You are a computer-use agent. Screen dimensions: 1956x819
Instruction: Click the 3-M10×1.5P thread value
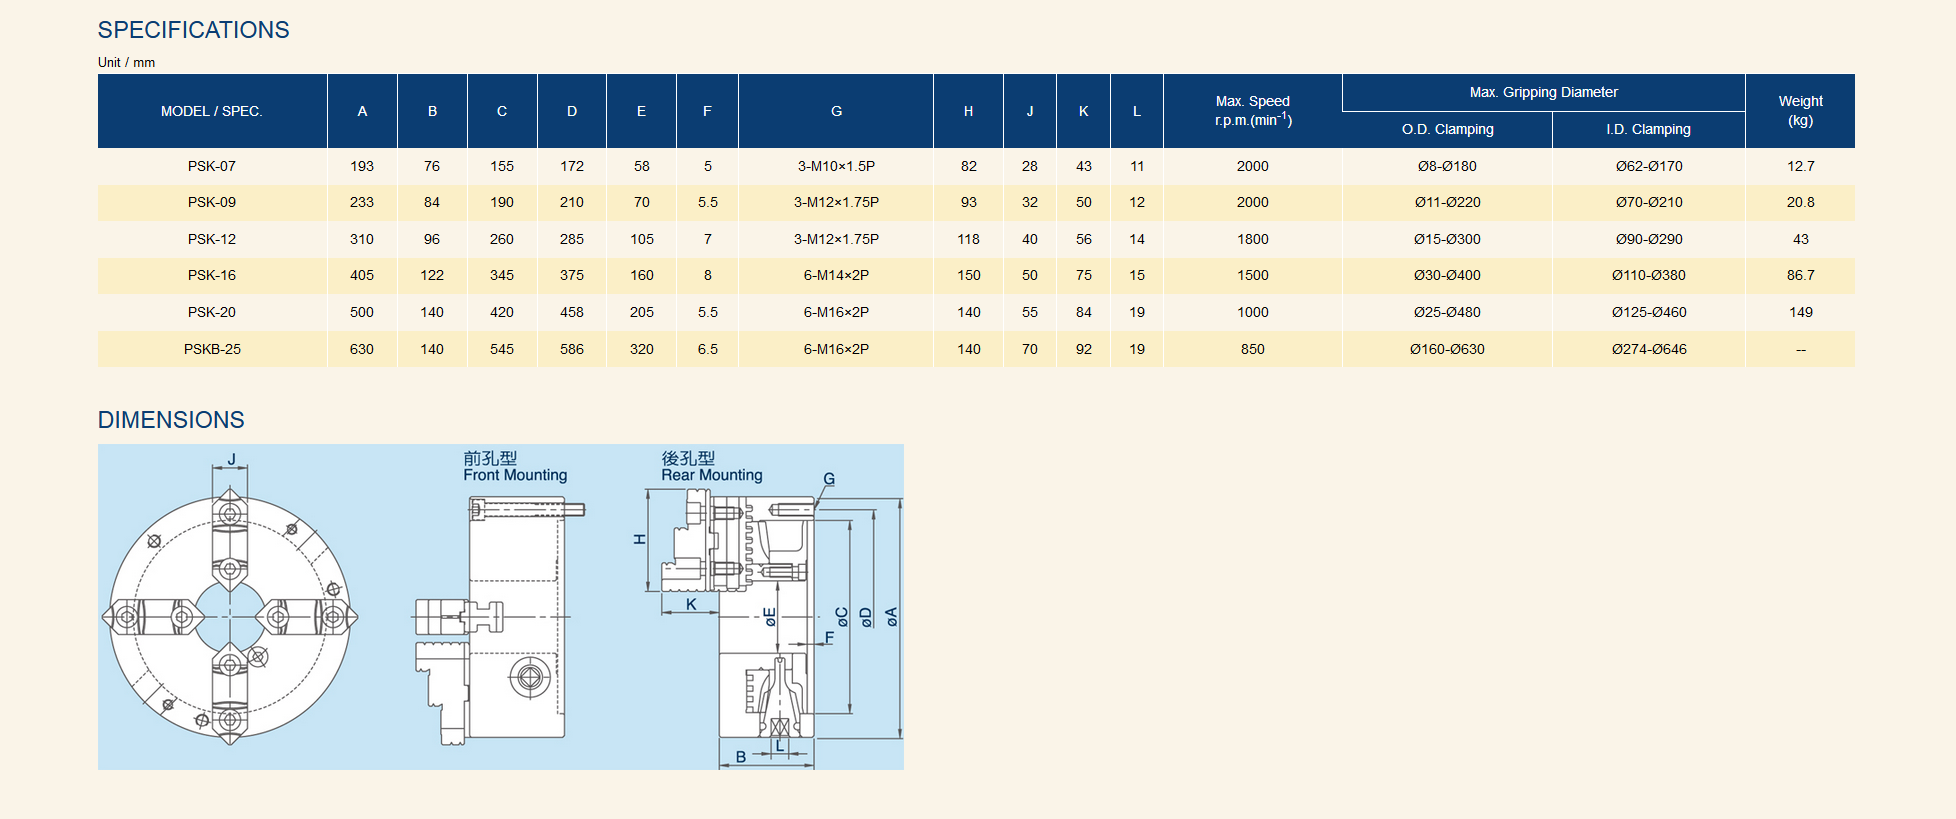[836, 166]
